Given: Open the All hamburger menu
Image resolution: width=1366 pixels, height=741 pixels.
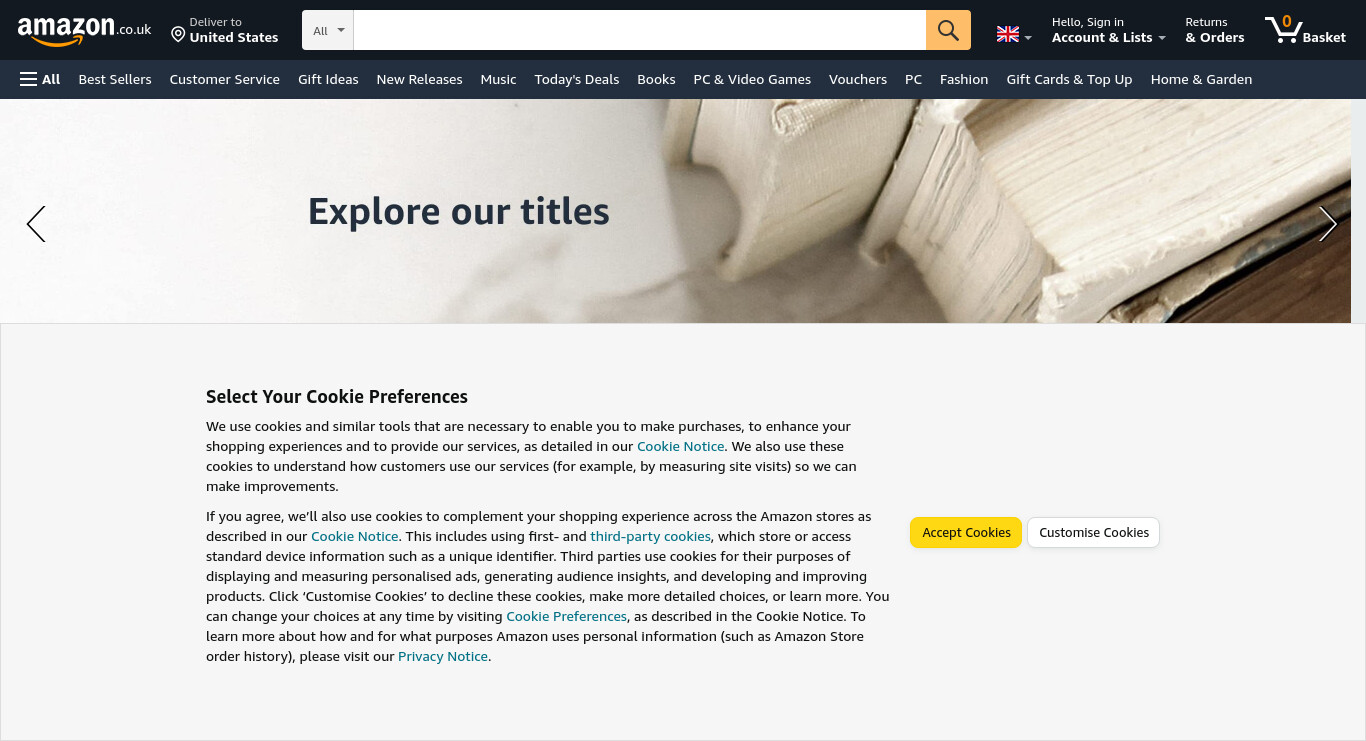Looking at the screenshot, I should click(40, 79).
